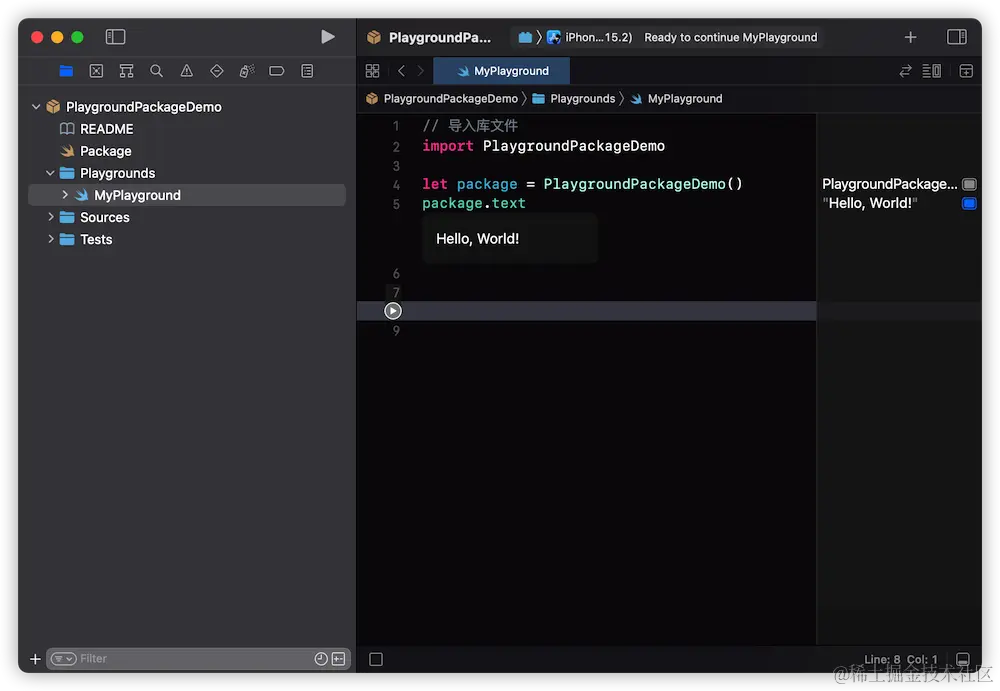The height and width of the screenshot is (691, 1000).
Task: Stop playground using the square button
Action: (376, 658)
